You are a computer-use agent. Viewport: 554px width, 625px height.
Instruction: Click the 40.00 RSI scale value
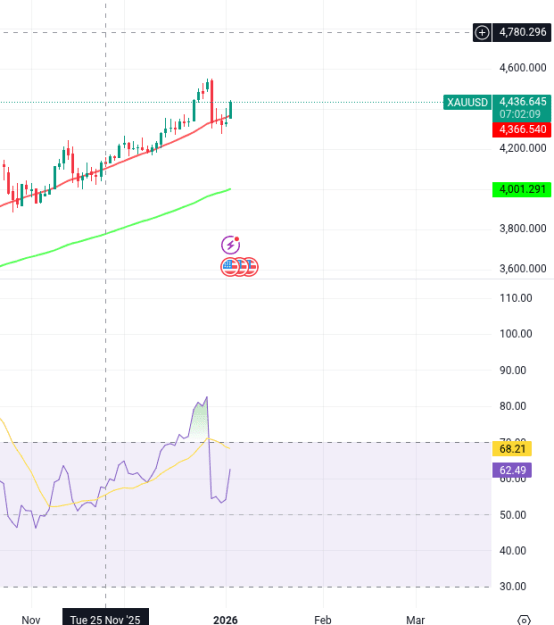point(513,551)
